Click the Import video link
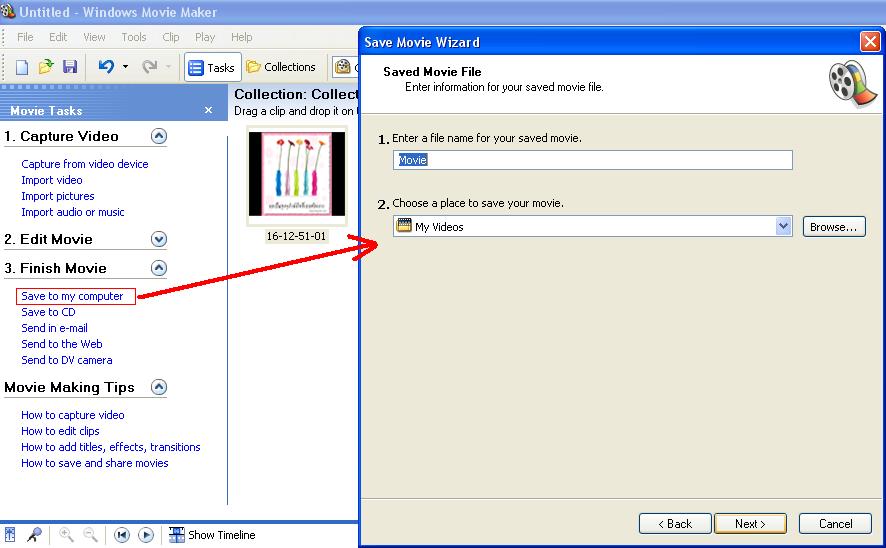The height and width of the screenshot is (548, 886). coord(51,180)
